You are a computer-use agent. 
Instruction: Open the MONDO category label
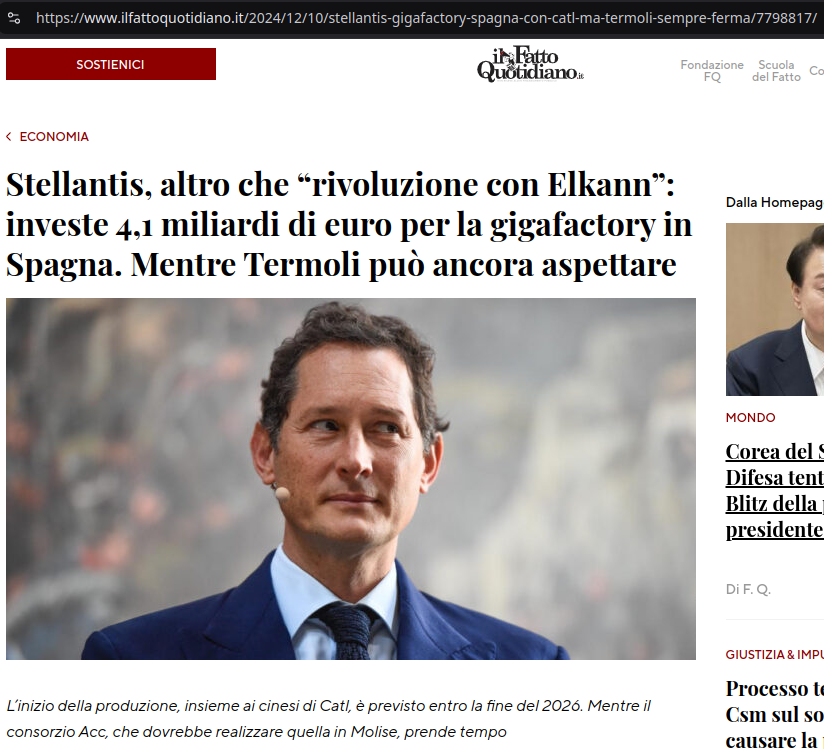pos(750,417)
